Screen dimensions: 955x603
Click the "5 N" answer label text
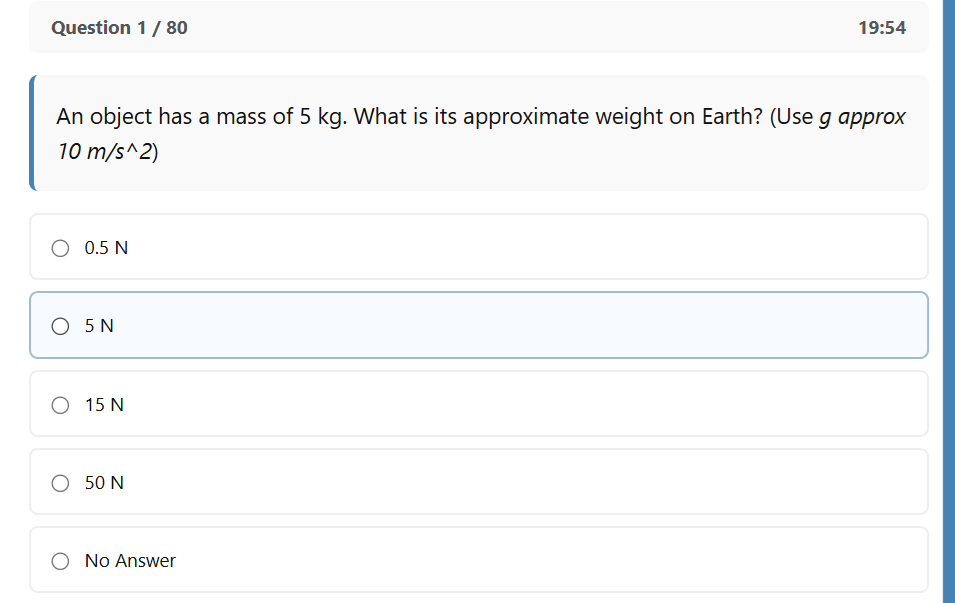coord(99,326)
